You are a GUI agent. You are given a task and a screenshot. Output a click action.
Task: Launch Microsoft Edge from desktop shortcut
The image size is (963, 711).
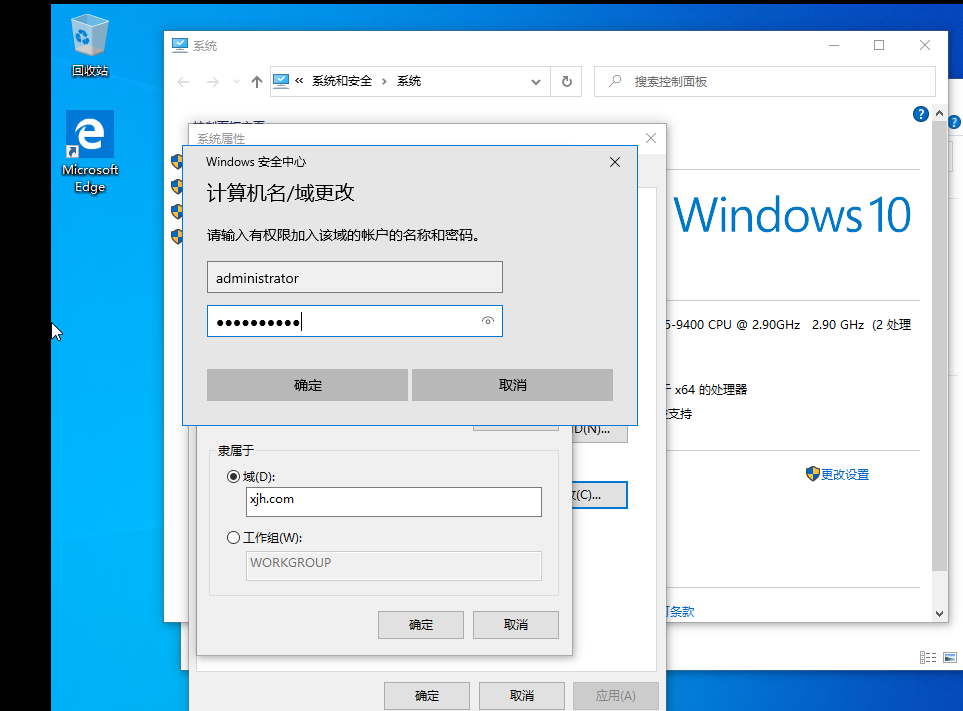(x=90, y=152)
